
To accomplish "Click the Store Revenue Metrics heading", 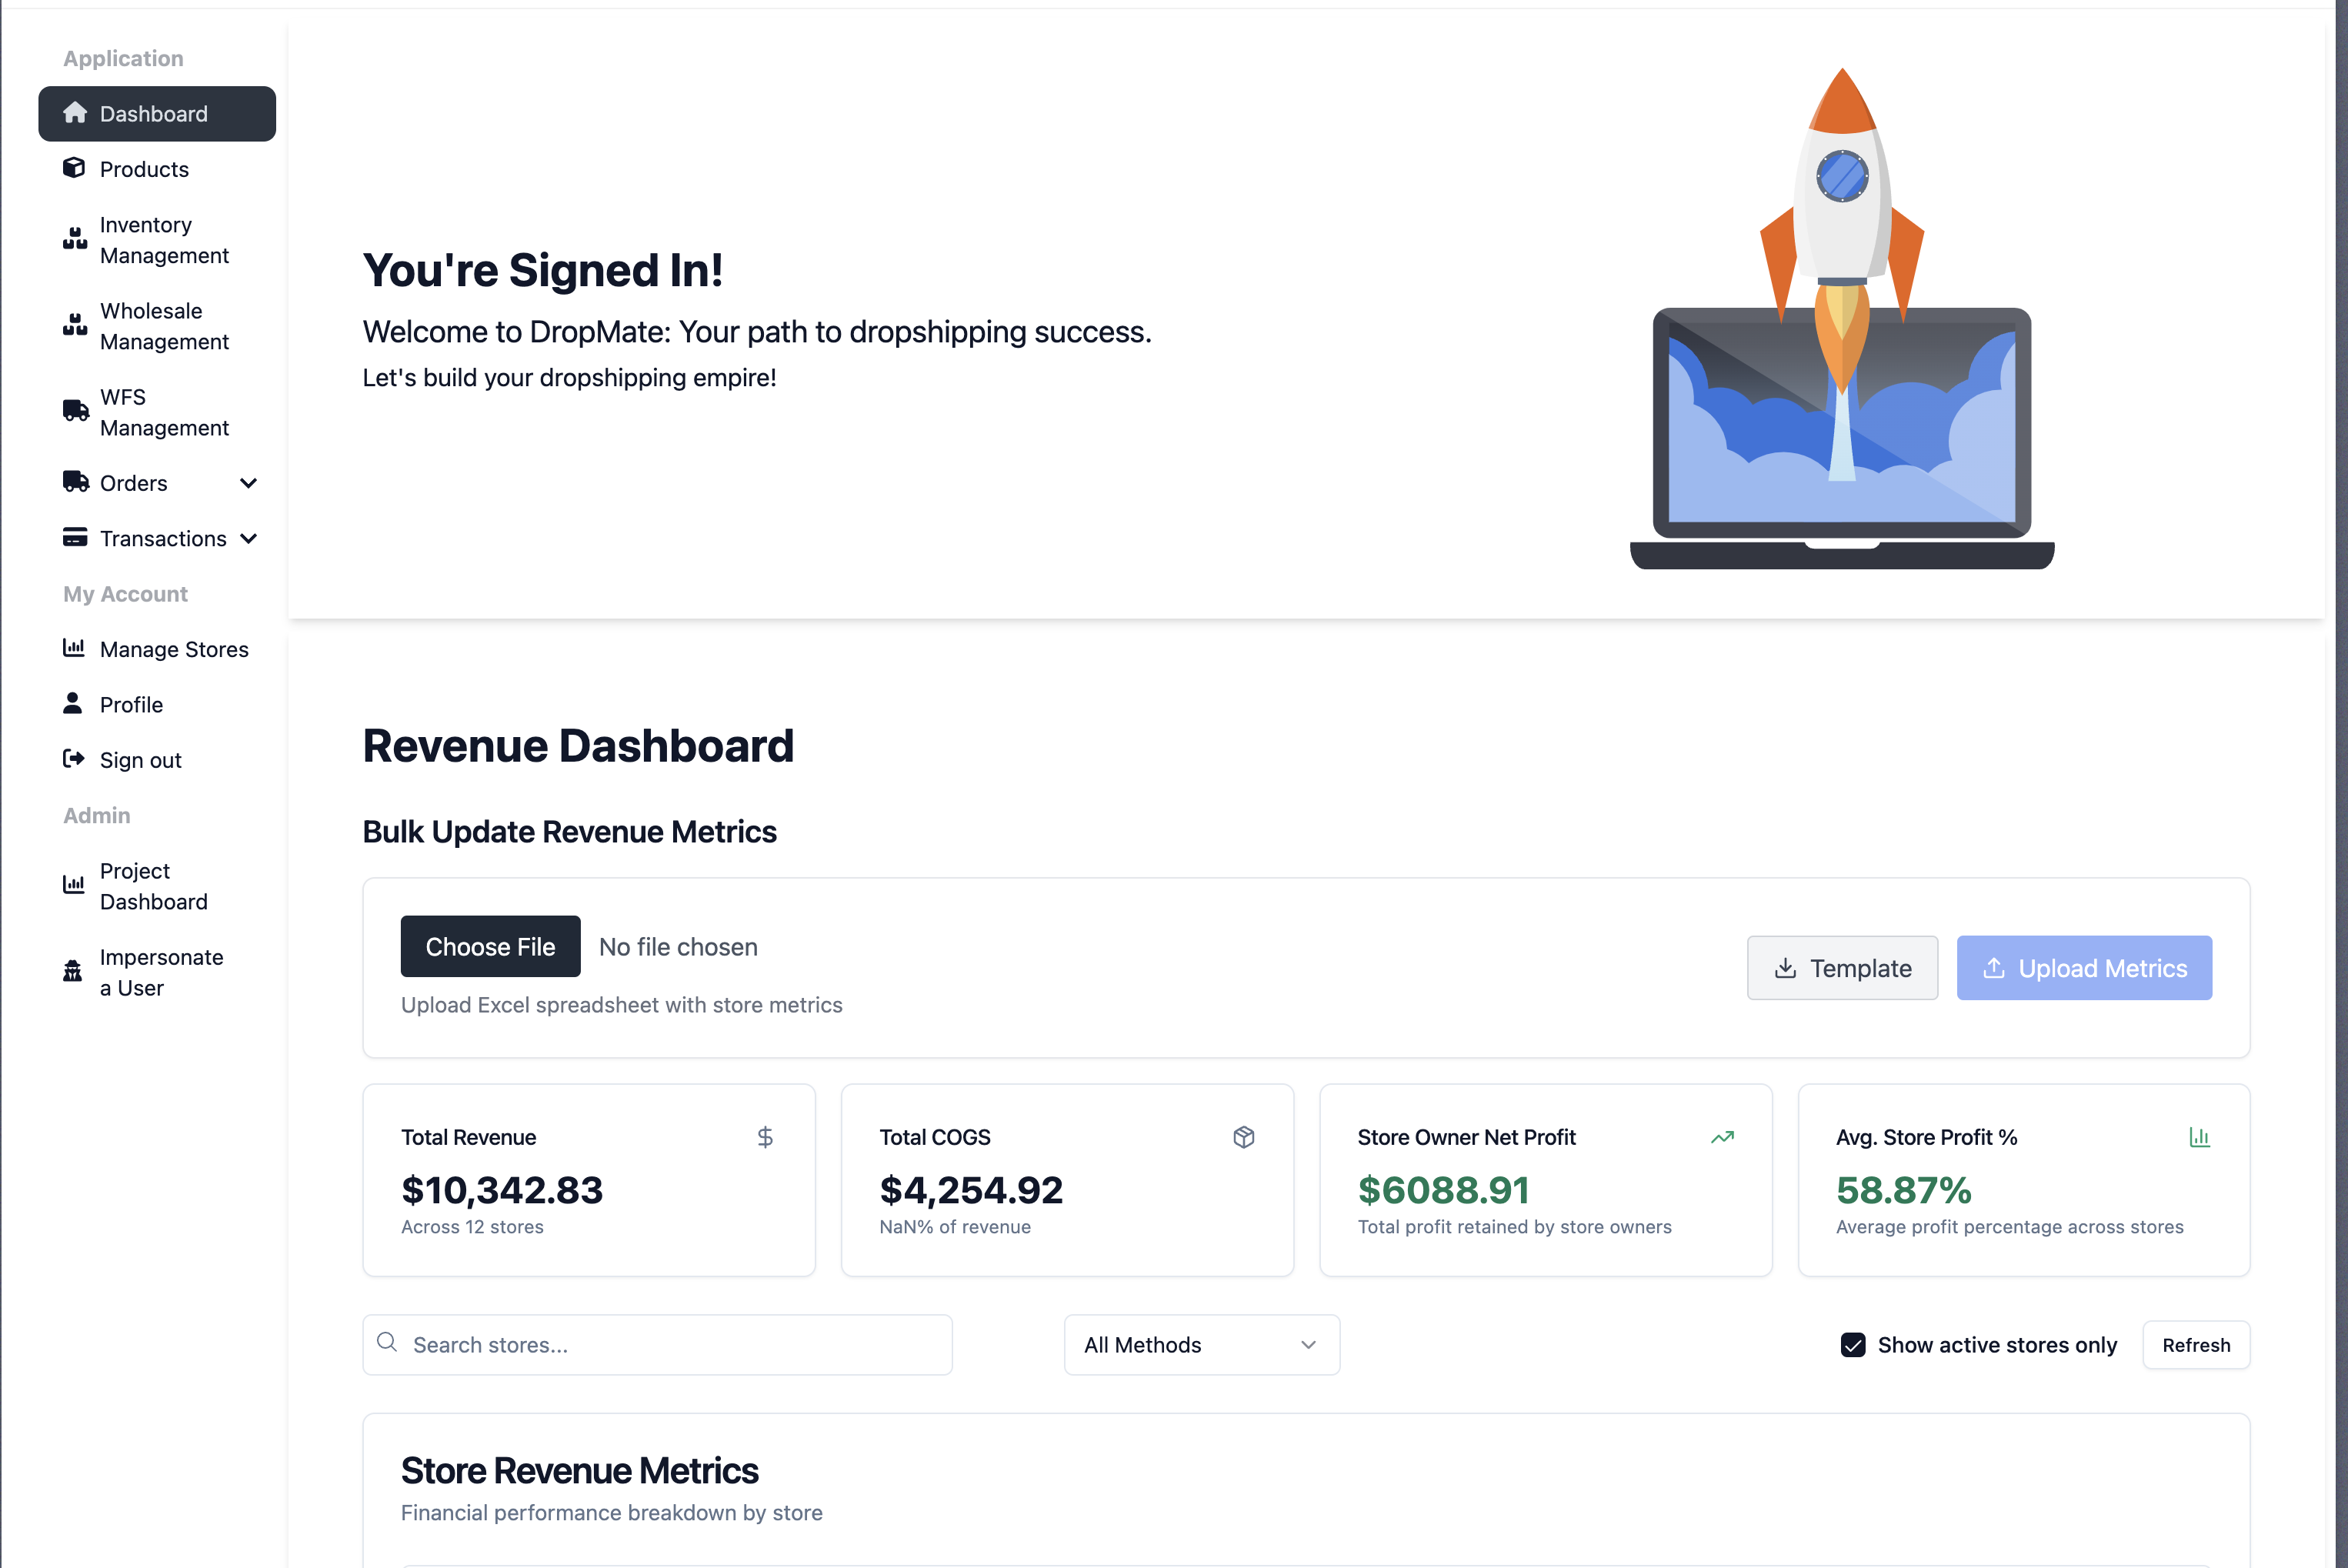I will (x=580, y=1471).
